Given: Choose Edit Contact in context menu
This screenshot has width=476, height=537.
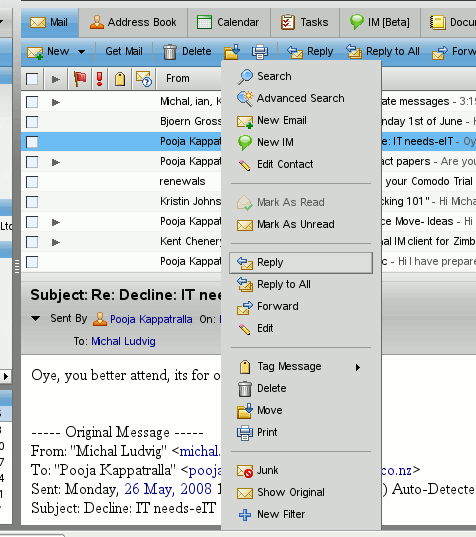Looking at the screenshot, I should click(x=285, y=164).
